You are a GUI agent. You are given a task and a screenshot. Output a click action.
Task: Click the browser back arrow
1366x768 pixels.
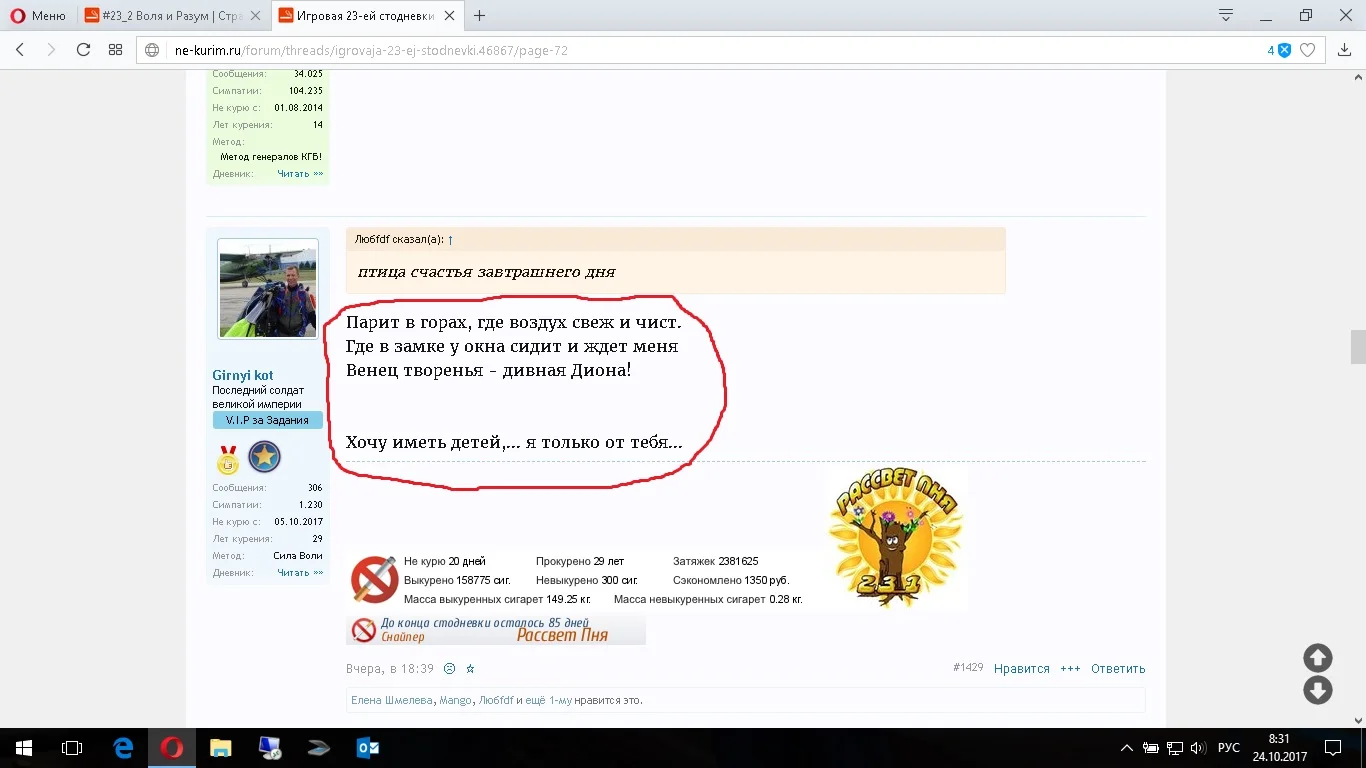click(20, 50)
